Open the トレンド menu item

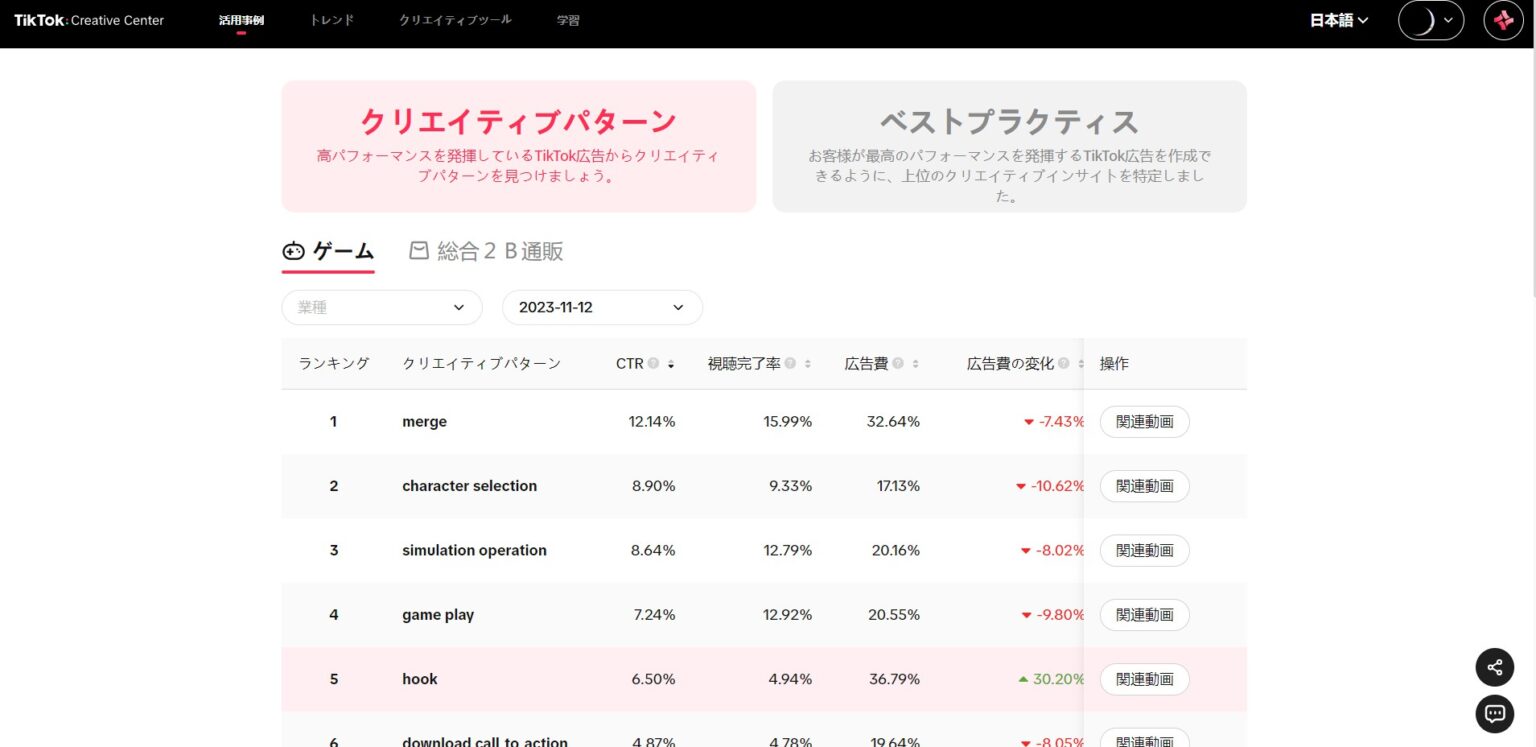tap(331, 20)
